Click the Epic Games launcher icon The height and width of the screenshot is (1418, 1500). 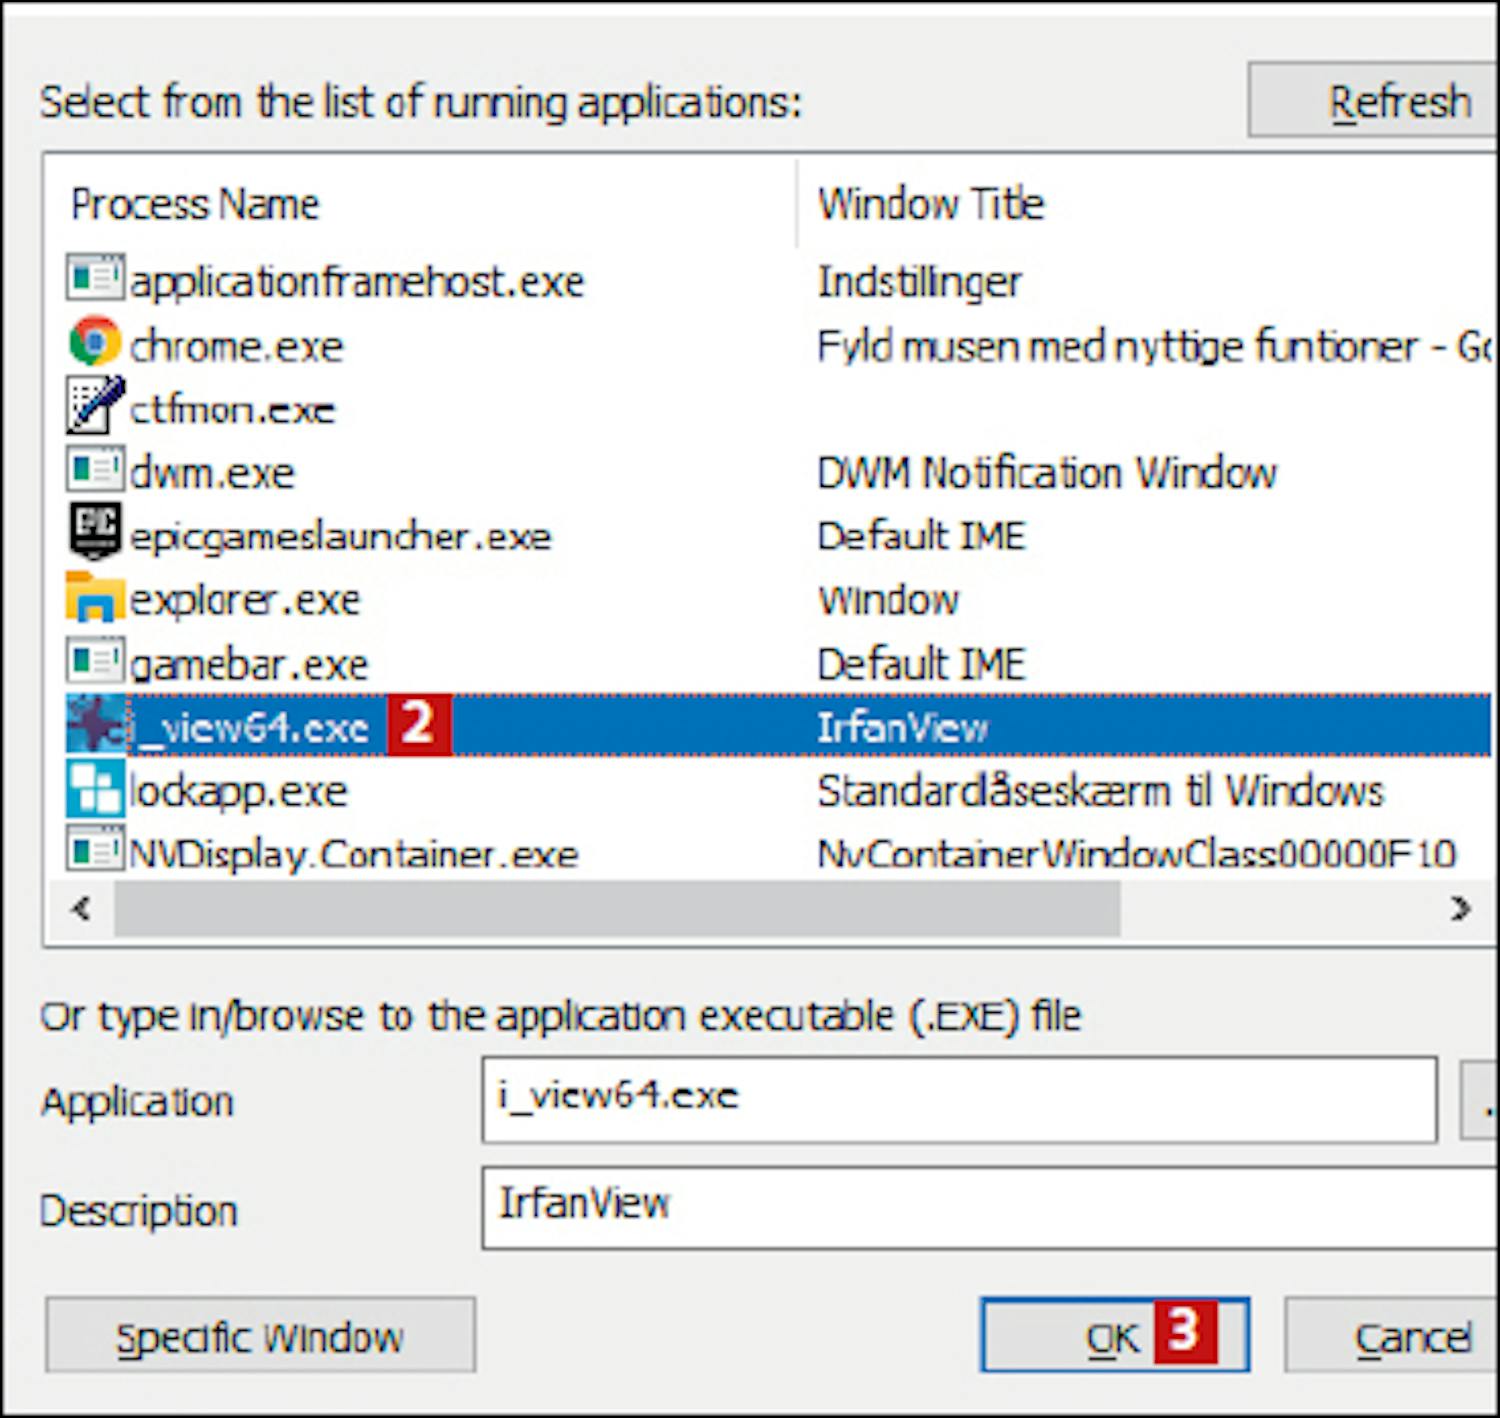pyautogui.click(x=95, y=531)
